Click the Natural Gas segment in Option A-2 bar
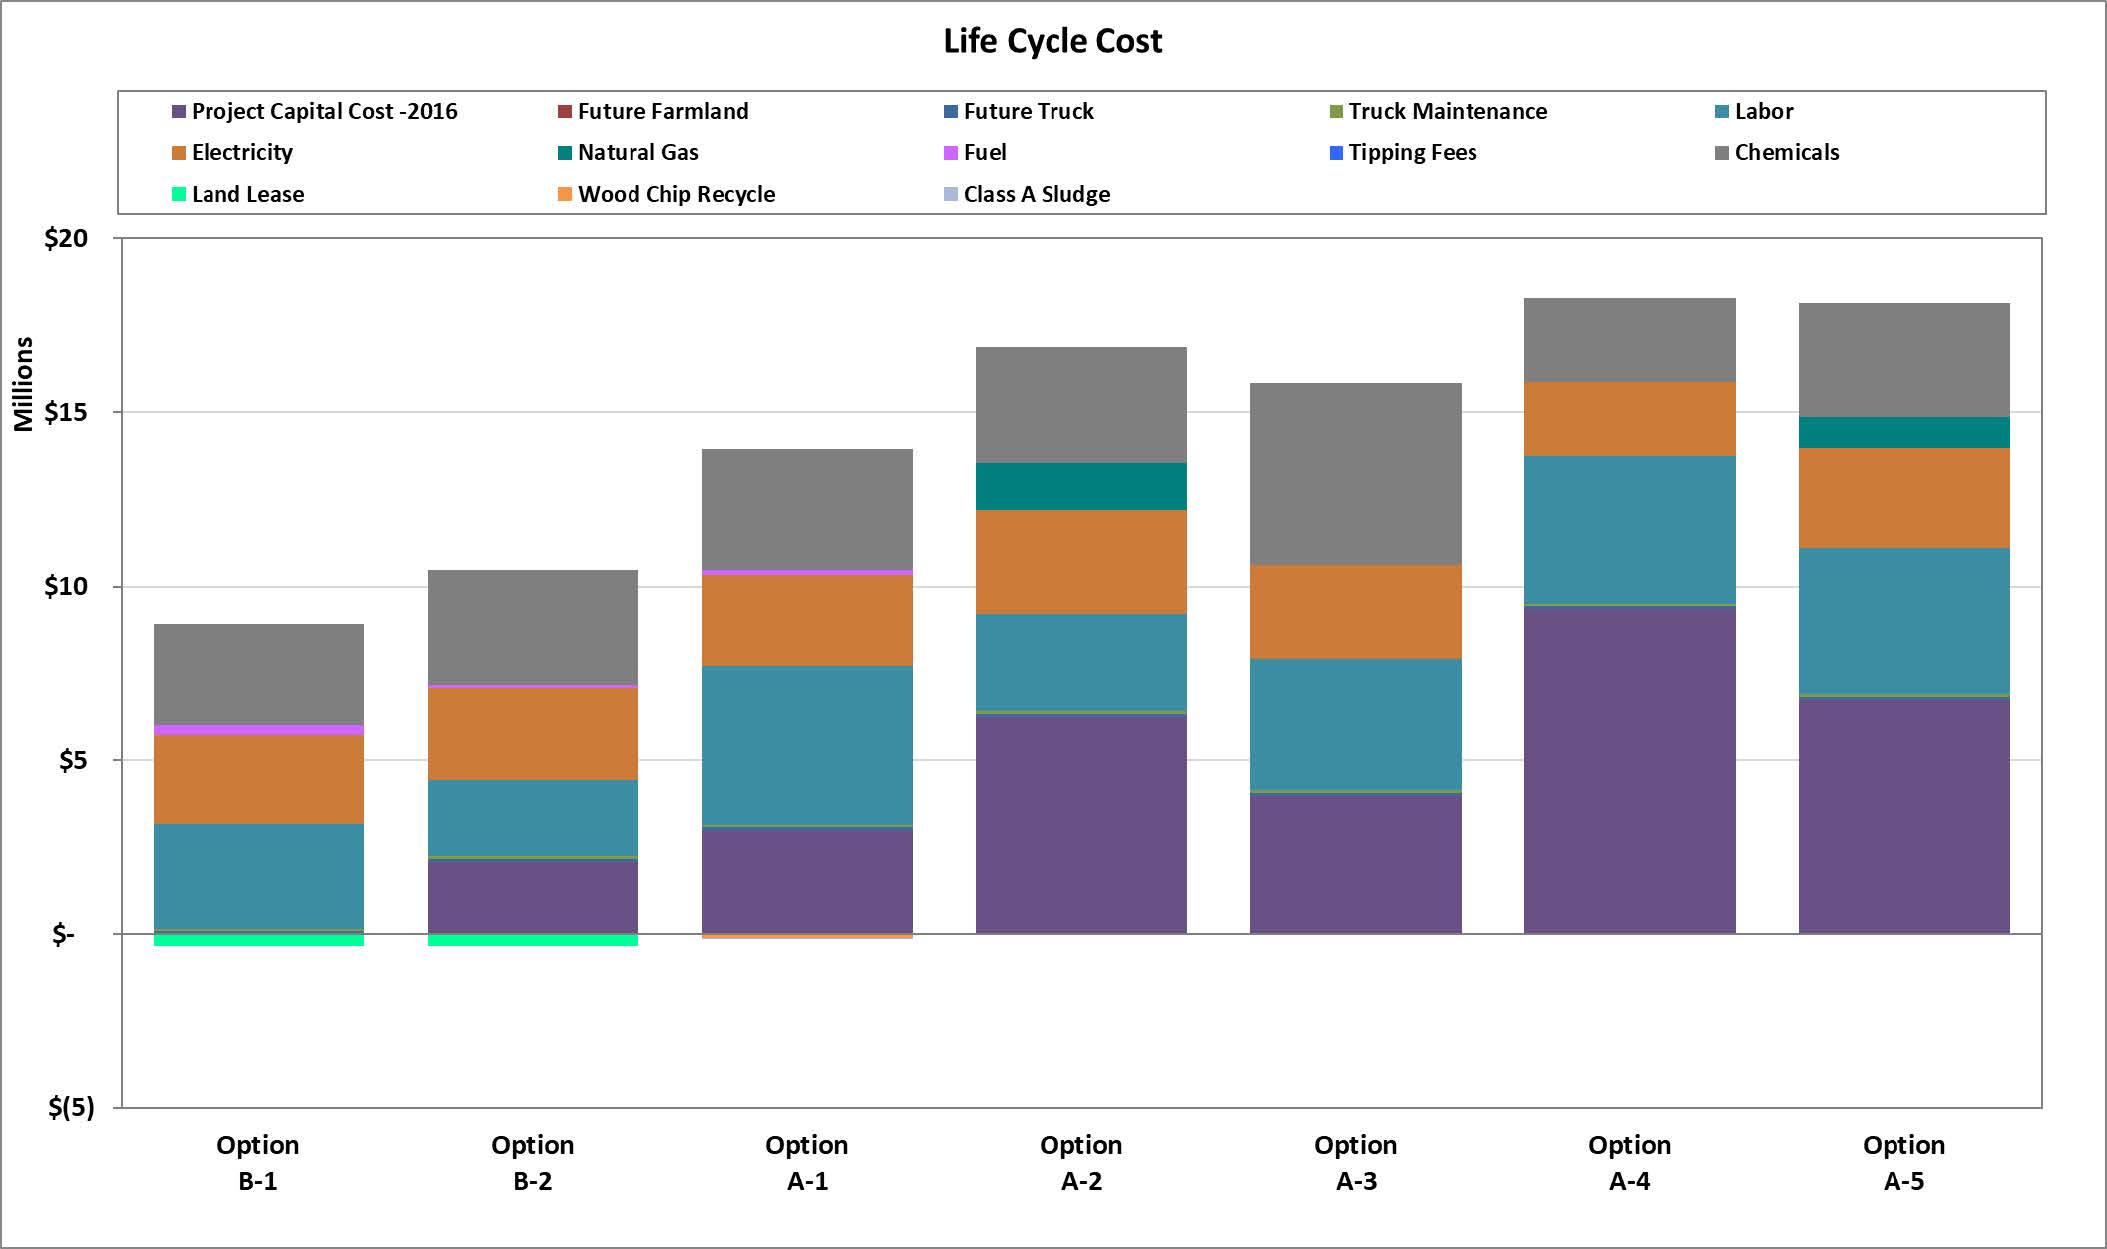This screenshot has width=2107, height=1249. click(x=1081, y=486)
